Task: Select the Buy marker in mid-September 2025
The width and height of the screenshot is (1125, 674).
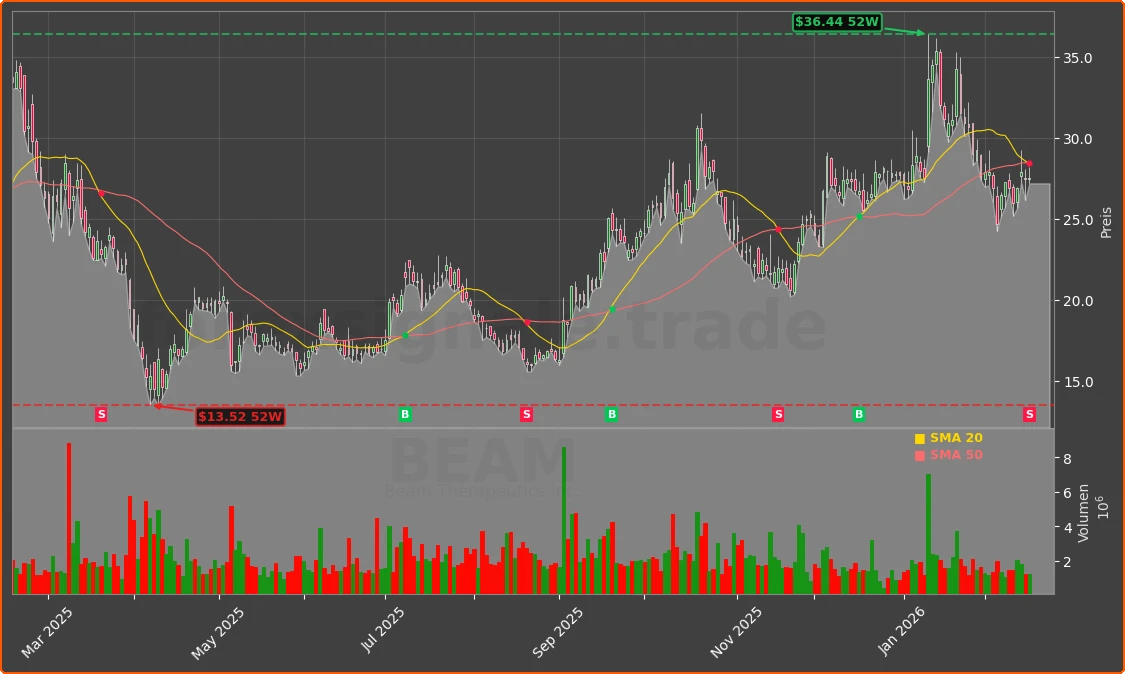Action: coord(612,414)
